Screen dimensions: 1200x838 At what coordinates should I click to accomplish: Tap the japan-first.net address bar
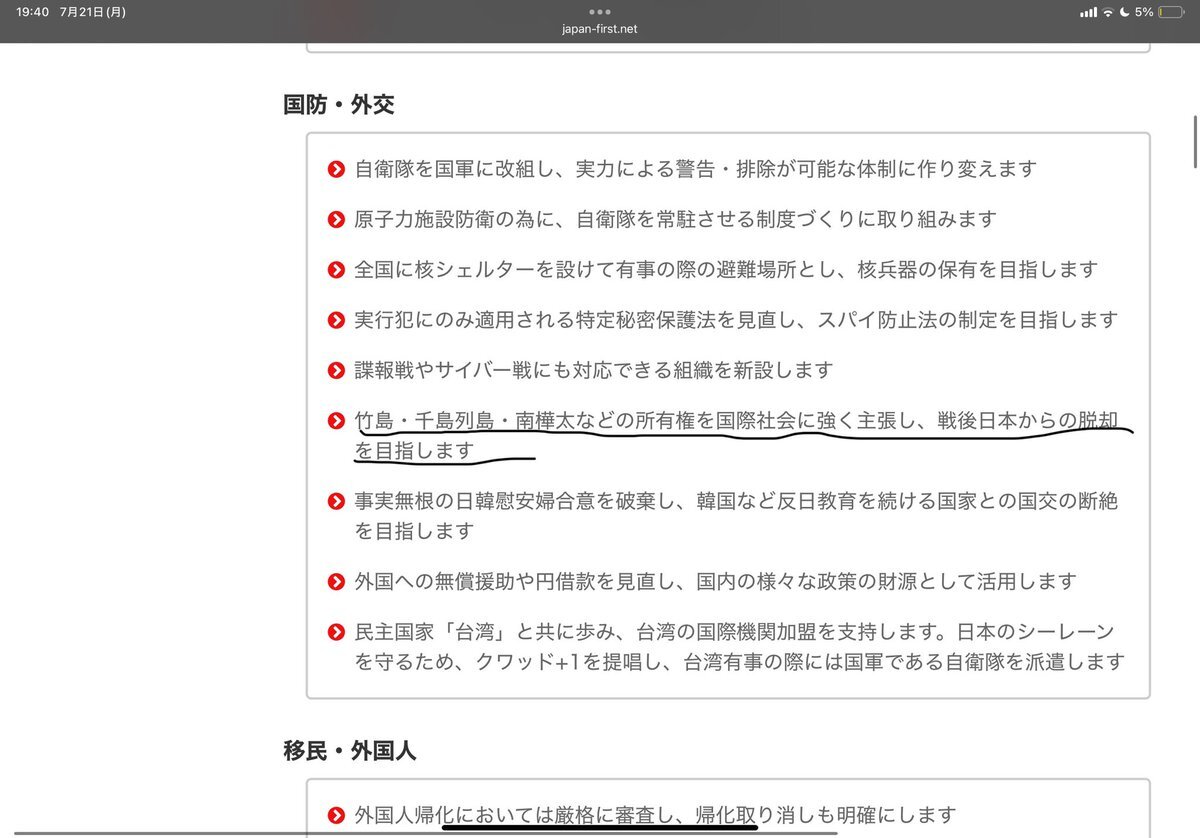[600, 29]
